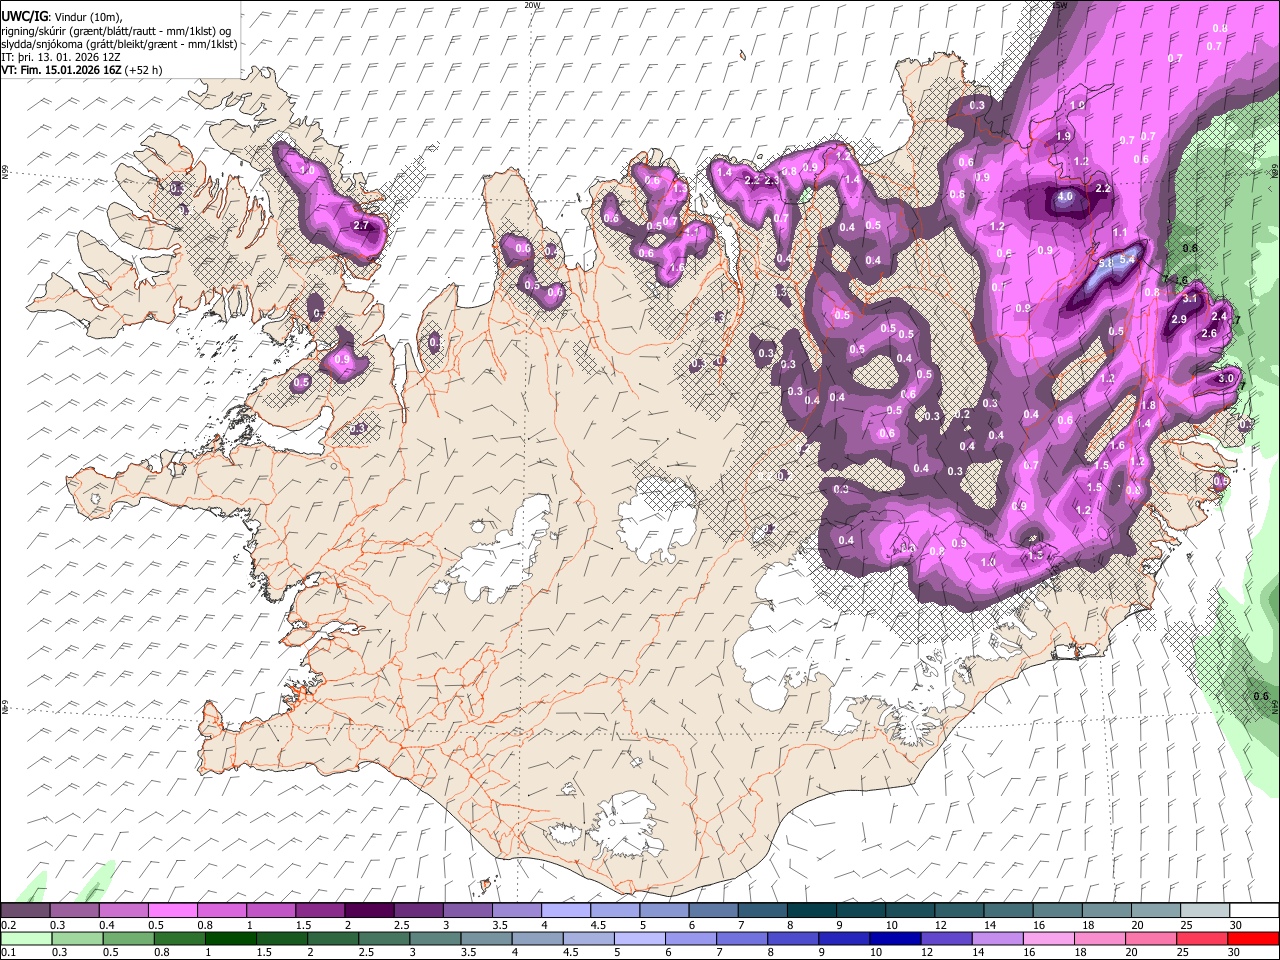Click the dark teal 8 swatch in the upper legend row
Image resolution: width=1280 pixels, height=960 pixels.
tap(812, 910)
